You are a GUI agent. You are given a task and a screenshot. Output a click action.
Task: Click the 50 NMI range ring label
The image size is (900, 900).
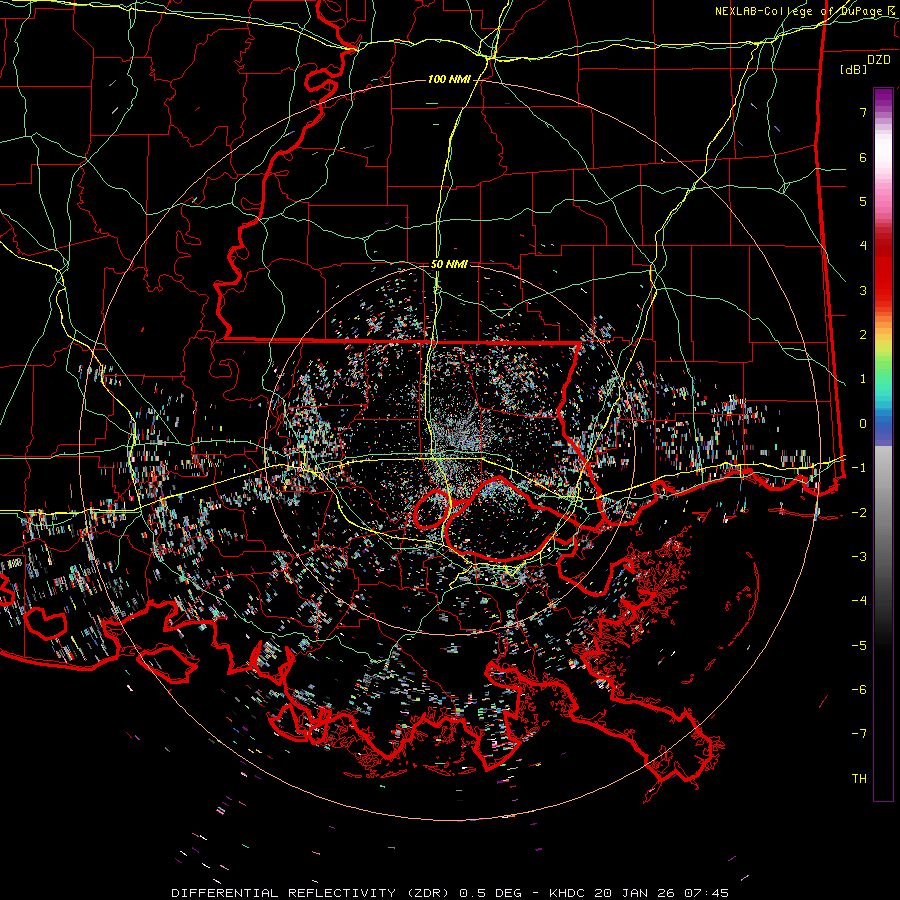click(449, 265)
